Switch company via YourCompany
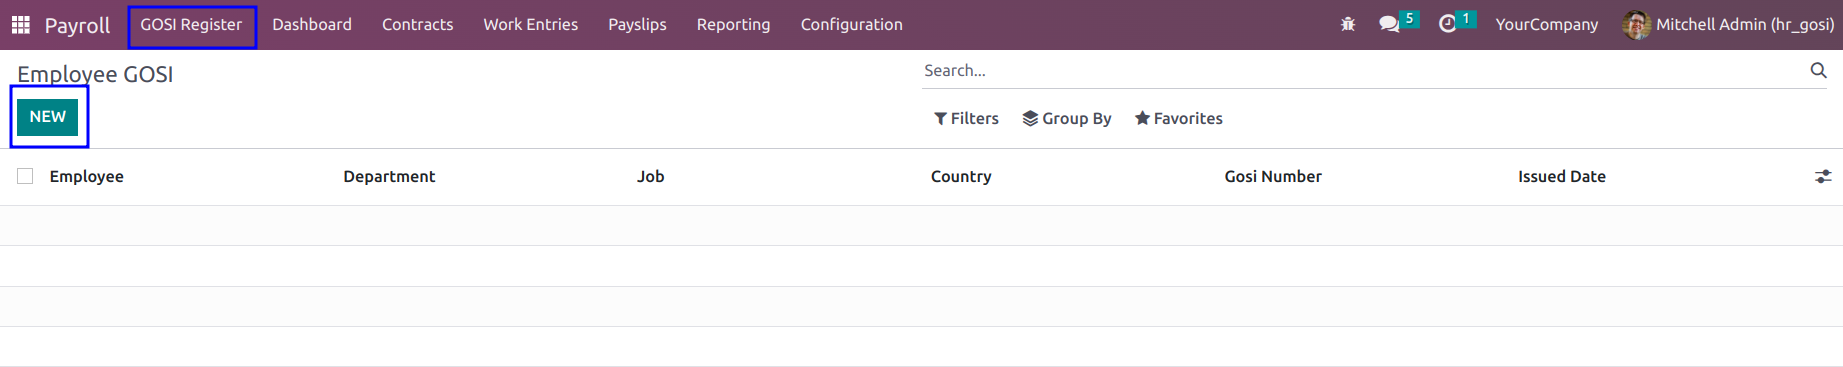 (x=1546, y=25)
